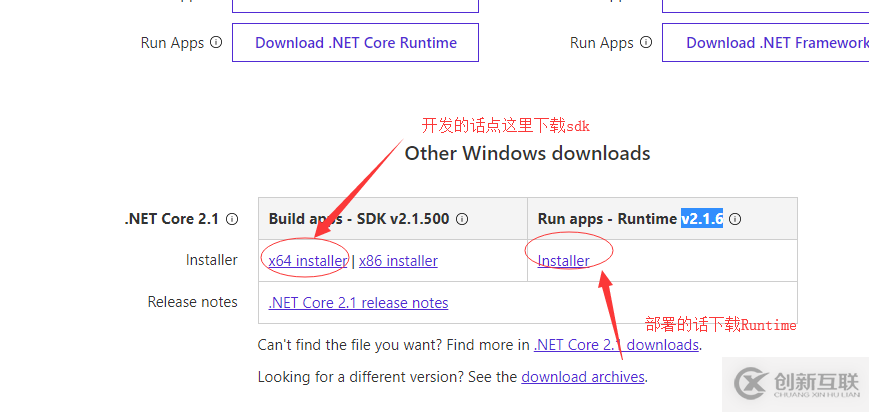Screen dimensions: 869x412
Task: Open .NET Core 2.1 release notes
Action: [x=358, y=303]
